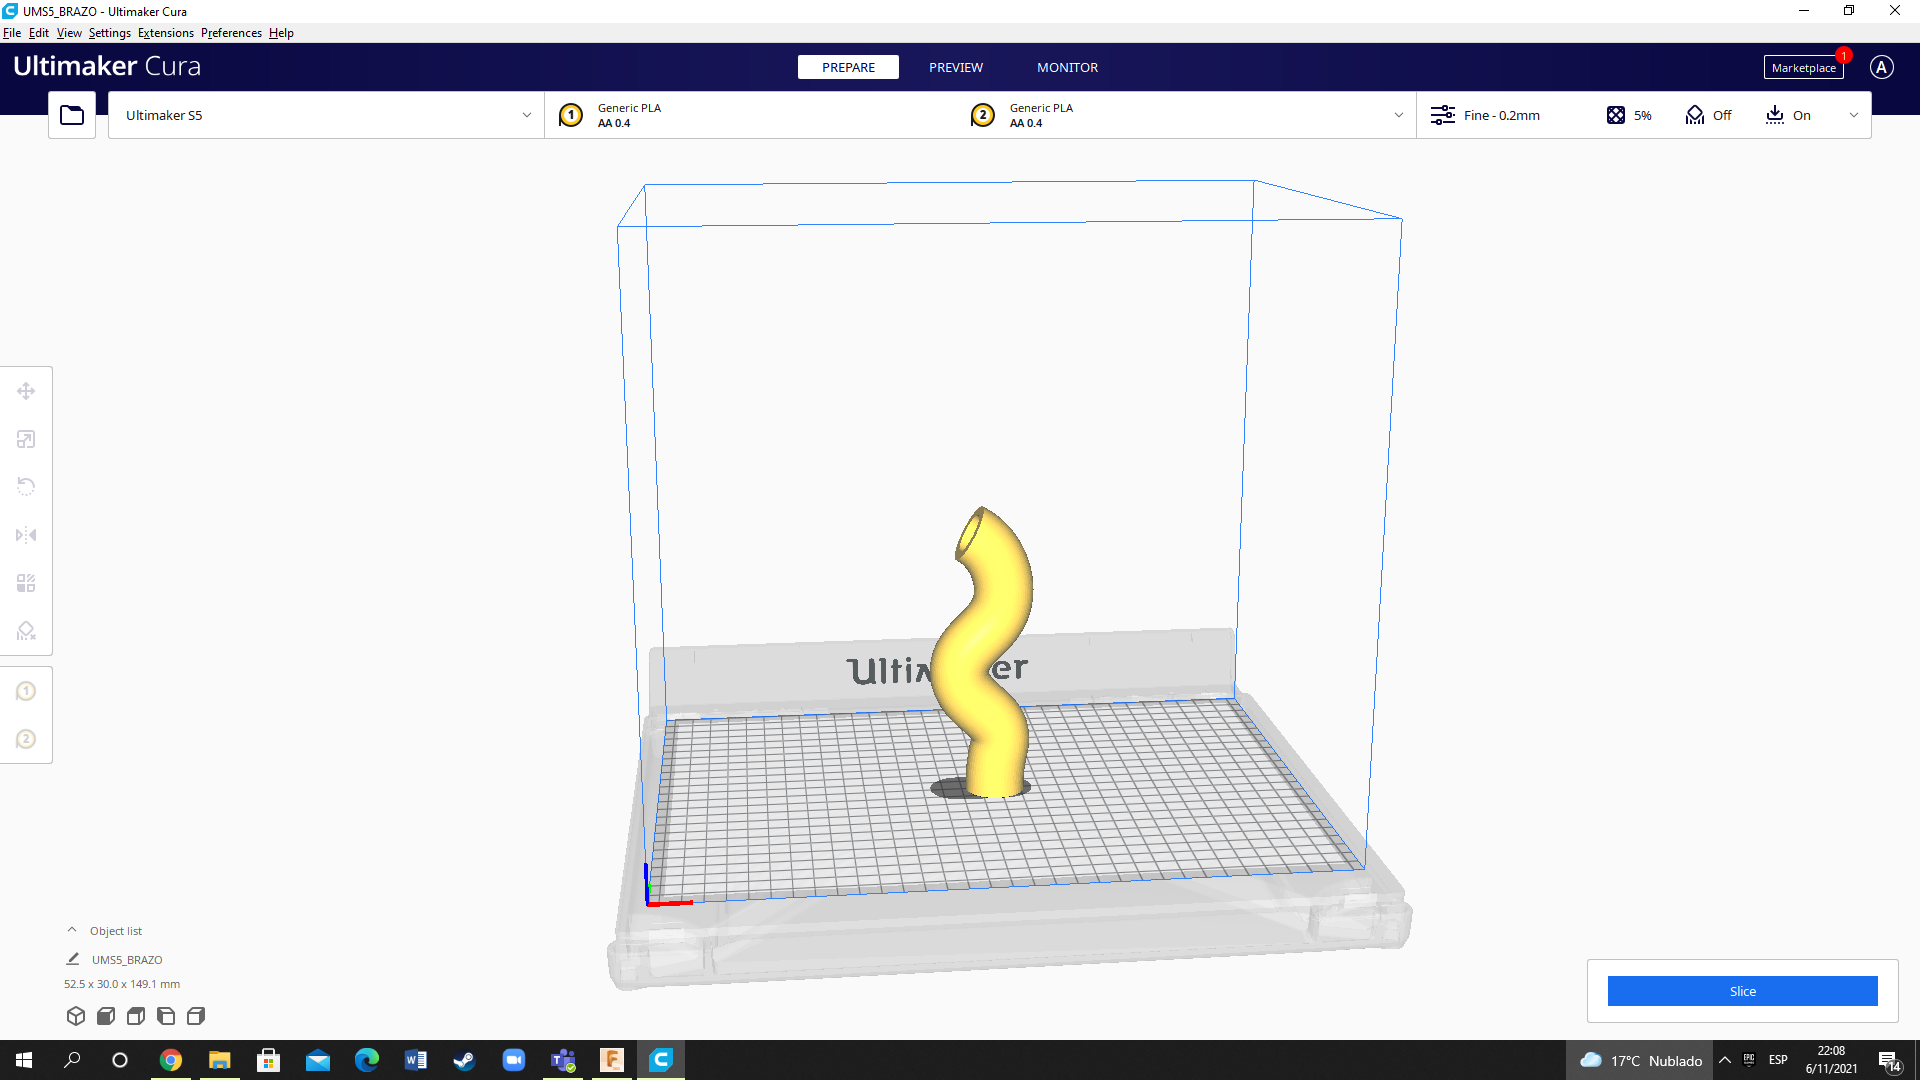Click extruder 1 Generic PLA badge

point(571,115)
